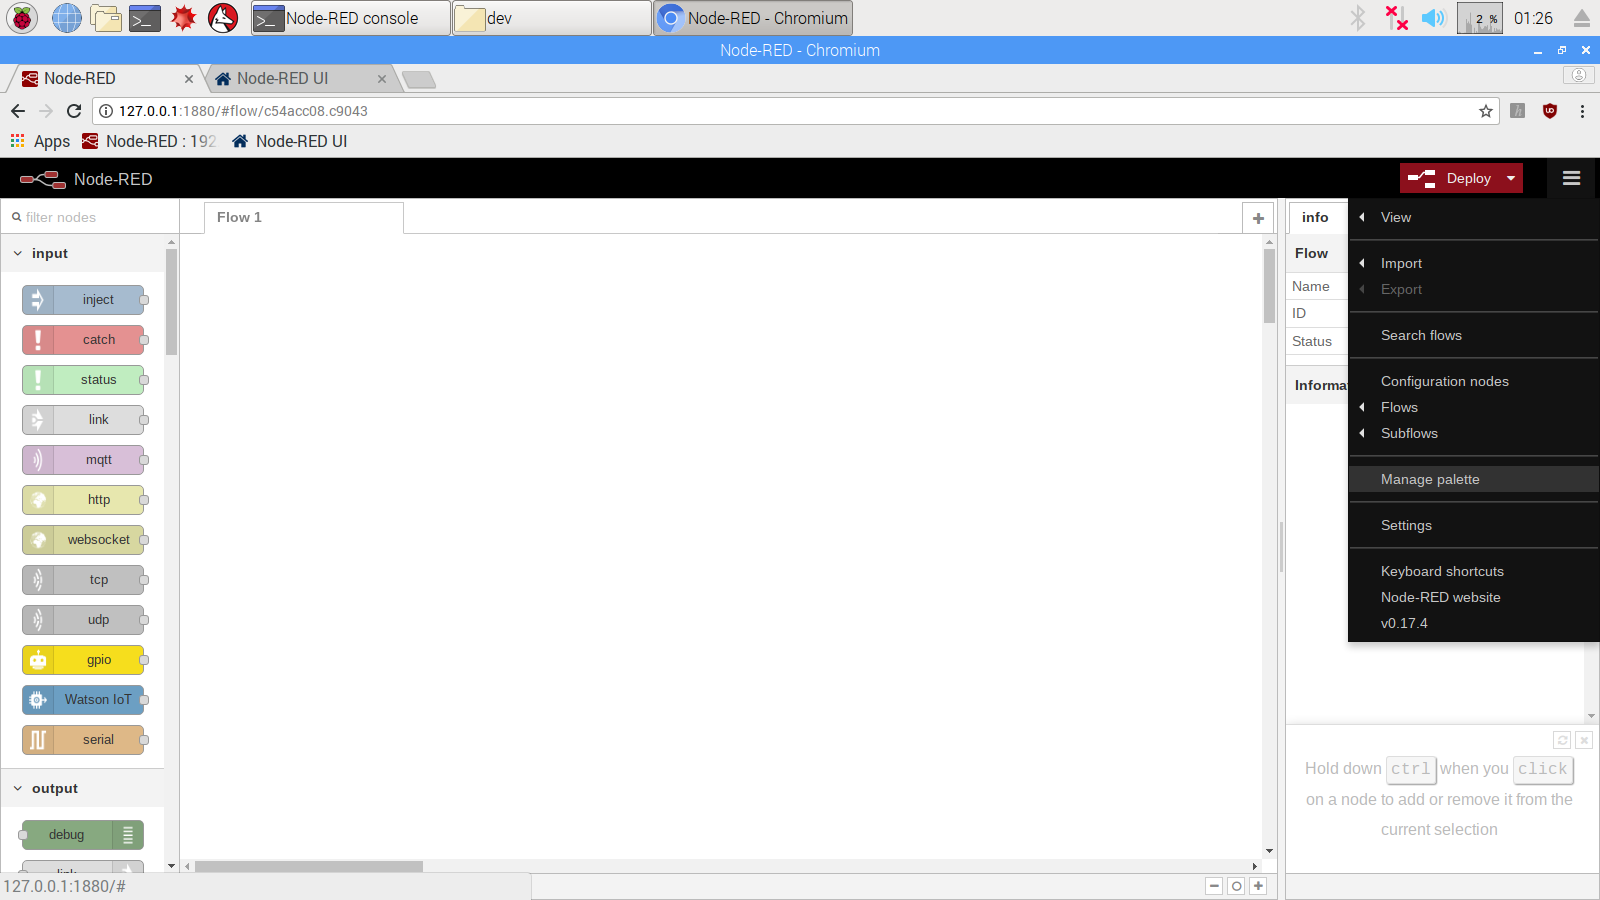Select the Watson IoT input node
Viewport: 1600px width, 900px height.
pos(83,700)
